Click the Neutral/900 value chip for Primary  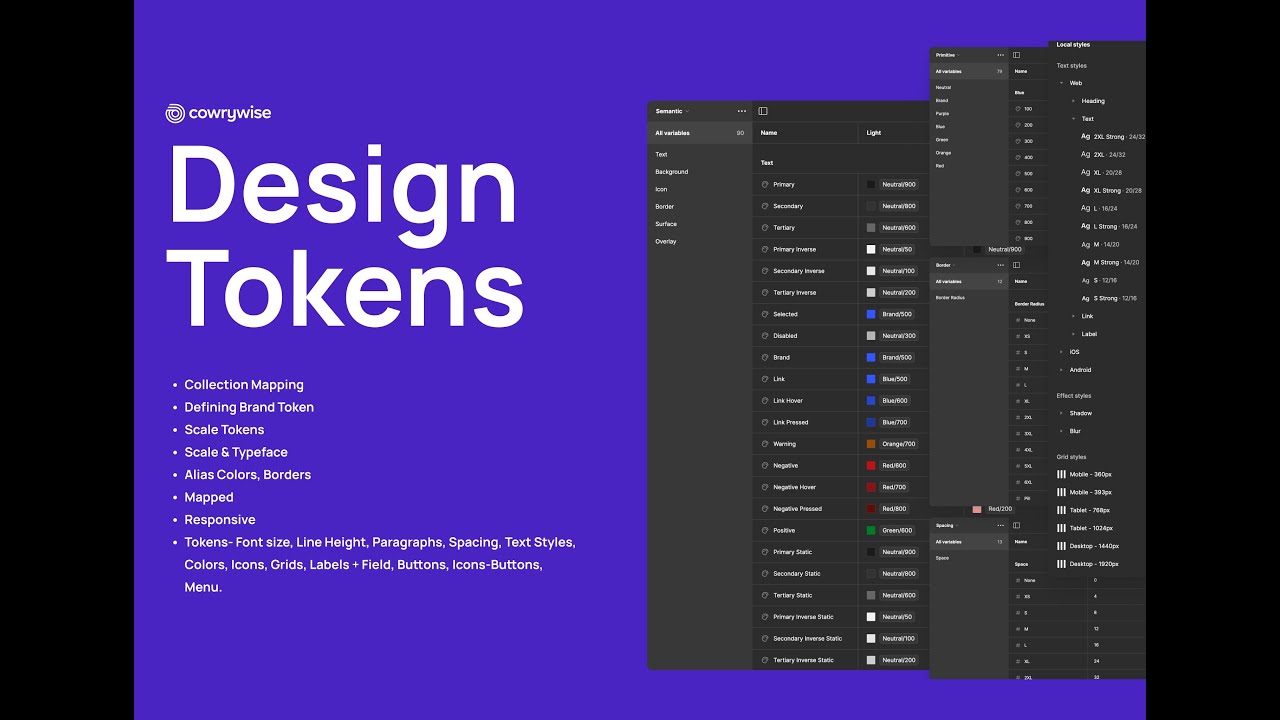(899, 184)
